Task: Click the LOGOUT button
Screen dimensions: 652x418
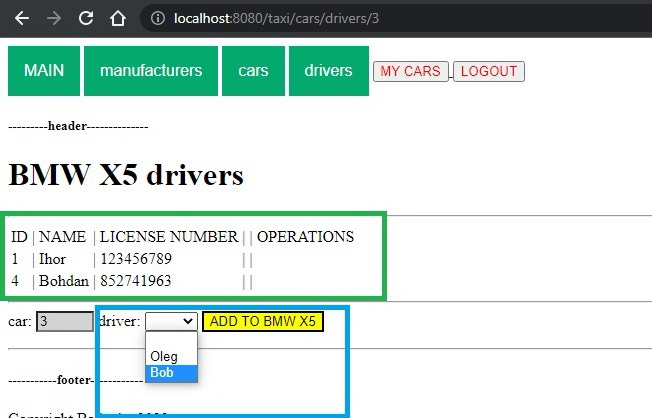Action: coord(489,71)
